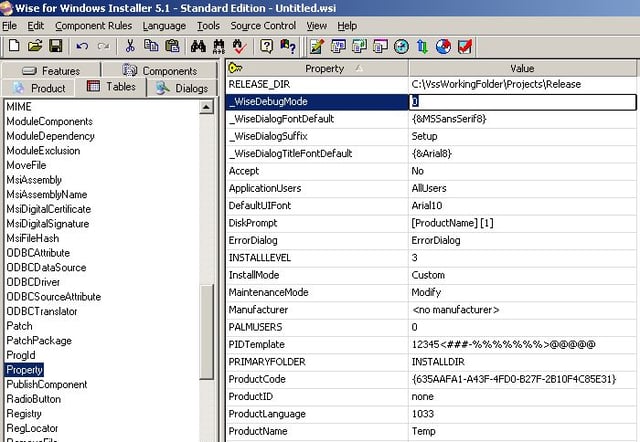The image size is (640, 442).
Task: Click the Undo arrow icon
Action: [82, 46]
